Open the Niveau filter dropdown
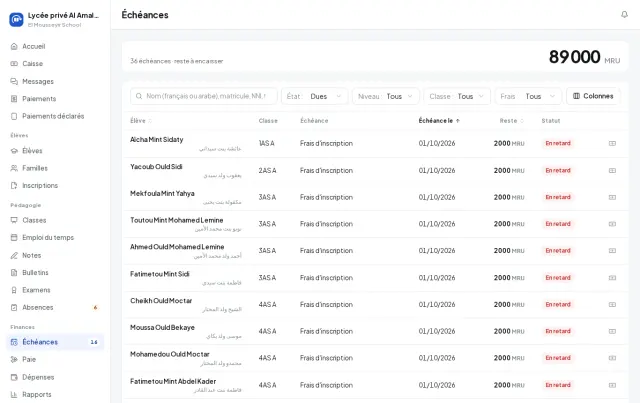640x403 pixels. coord(386,96)
